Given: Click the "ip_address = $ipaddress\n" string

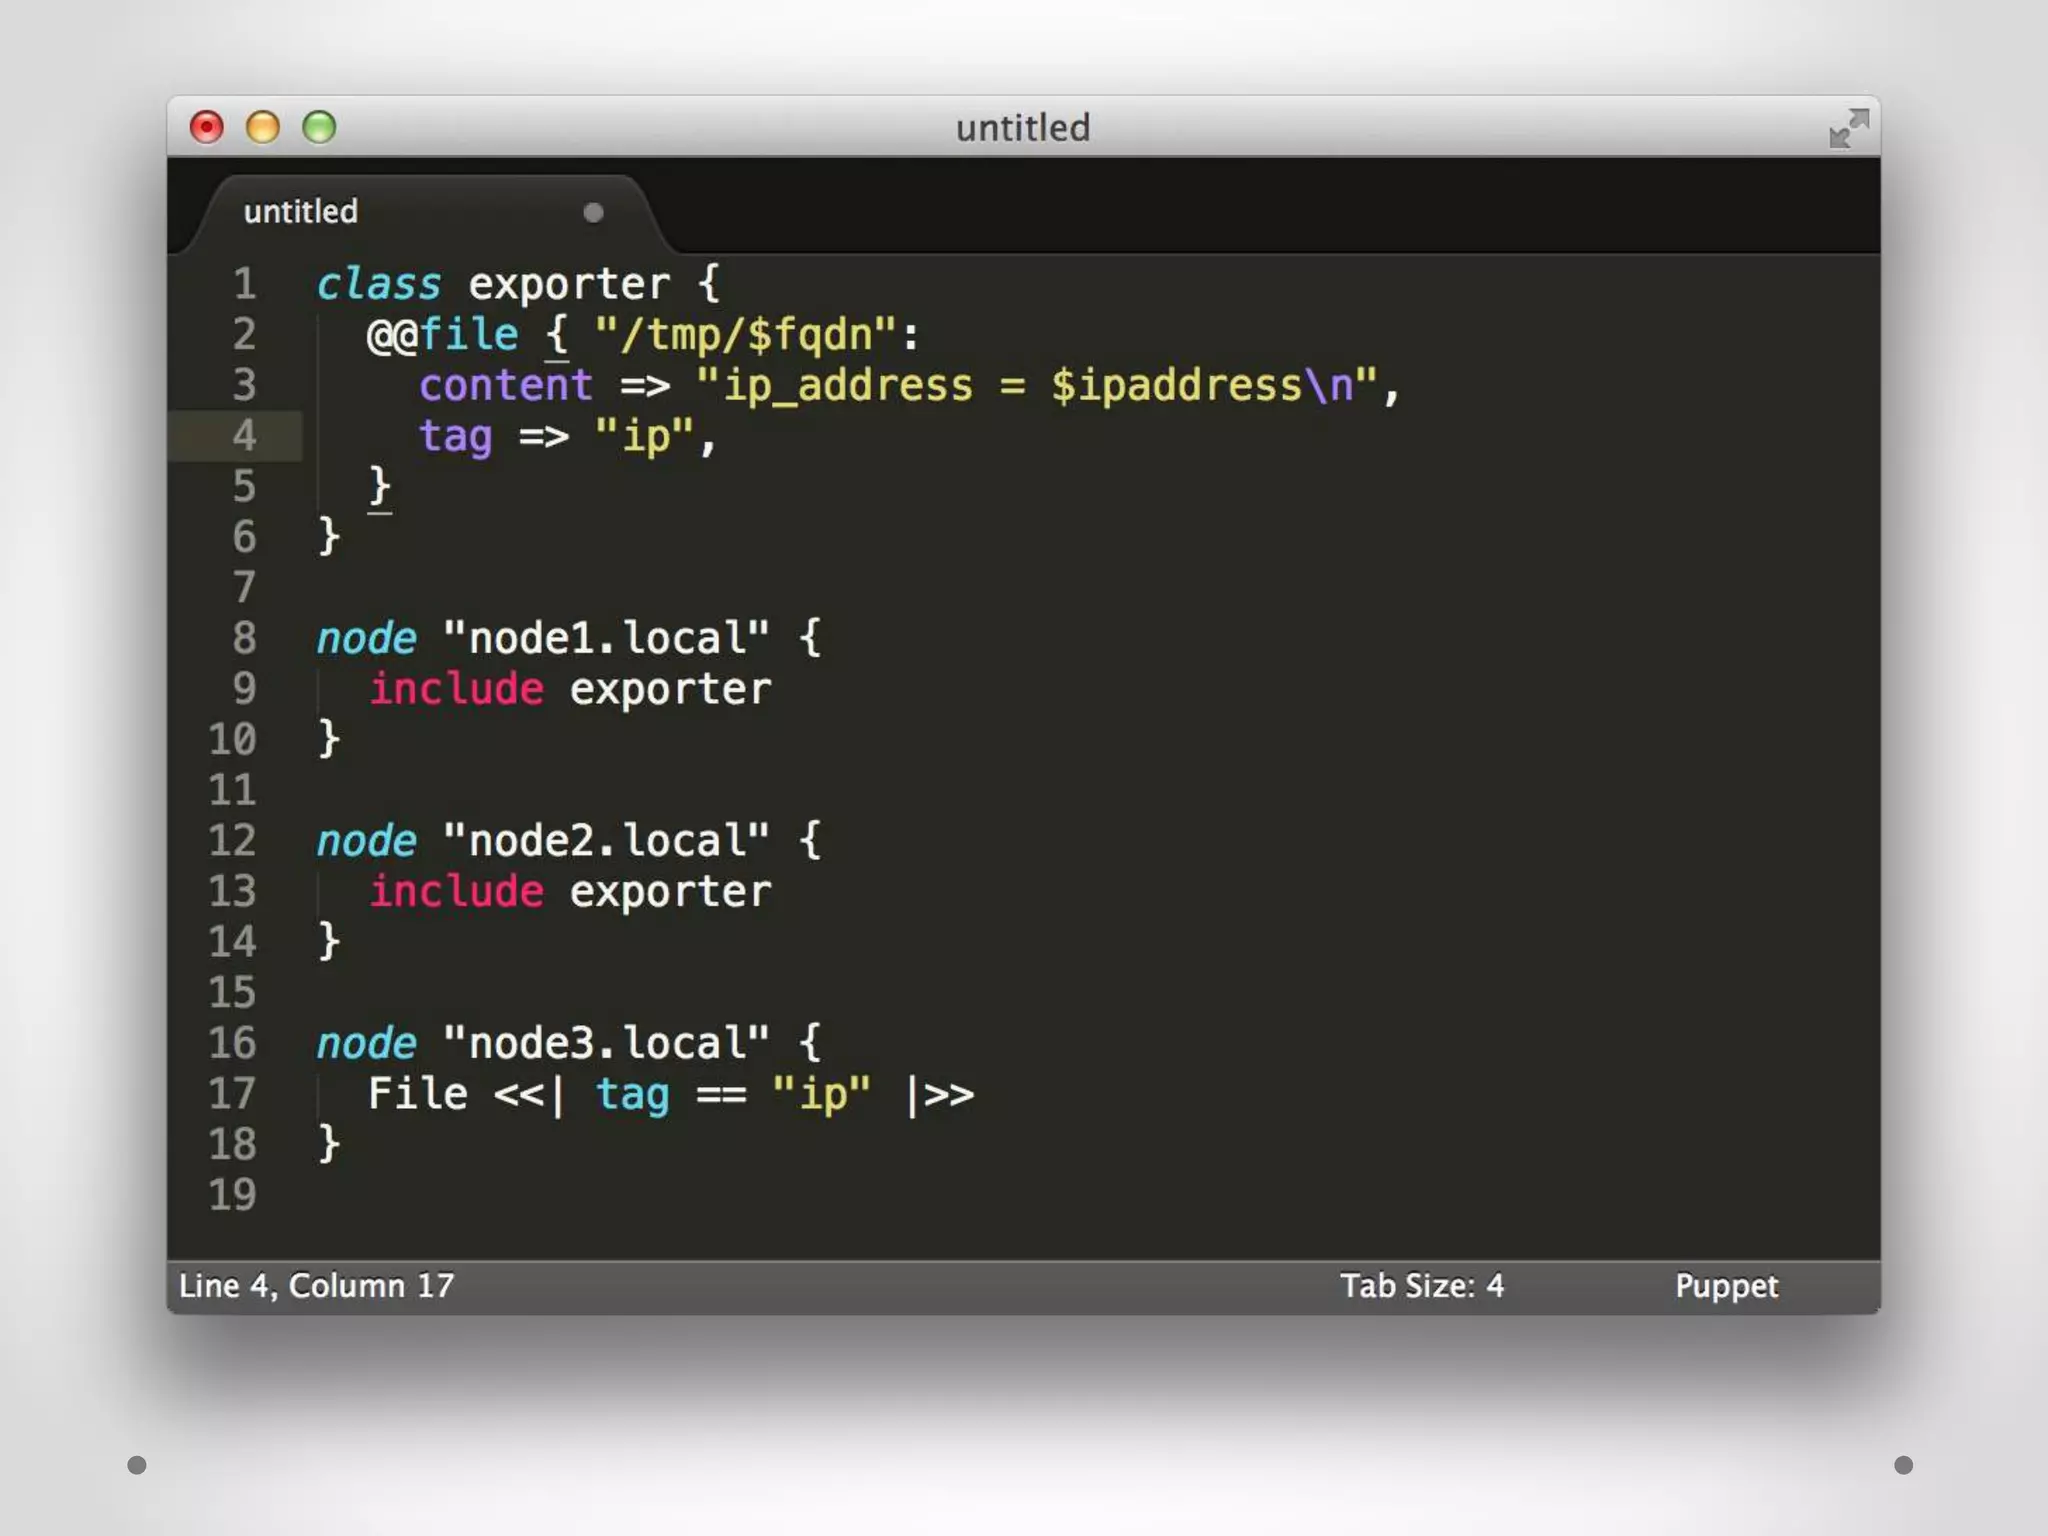Looking at the screenshot, I should [1036, 386].
